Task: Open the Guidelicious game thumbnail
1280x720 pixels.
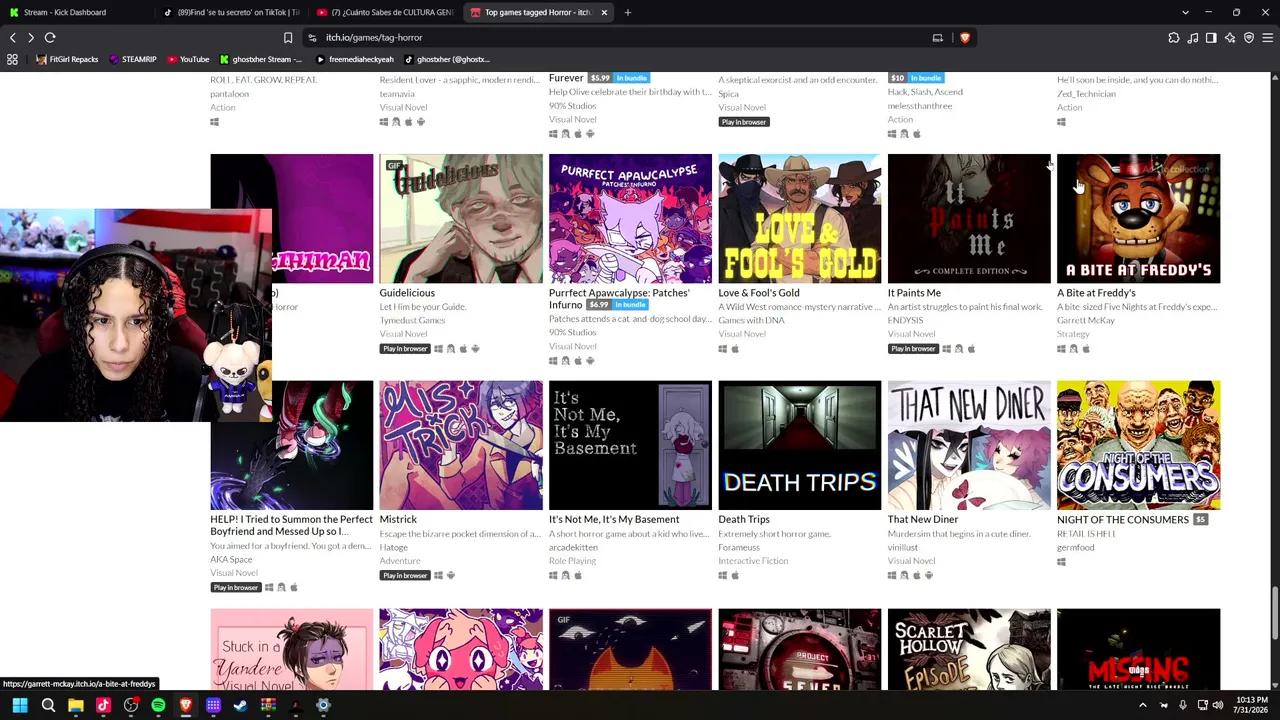Action: tap(461, 218)
